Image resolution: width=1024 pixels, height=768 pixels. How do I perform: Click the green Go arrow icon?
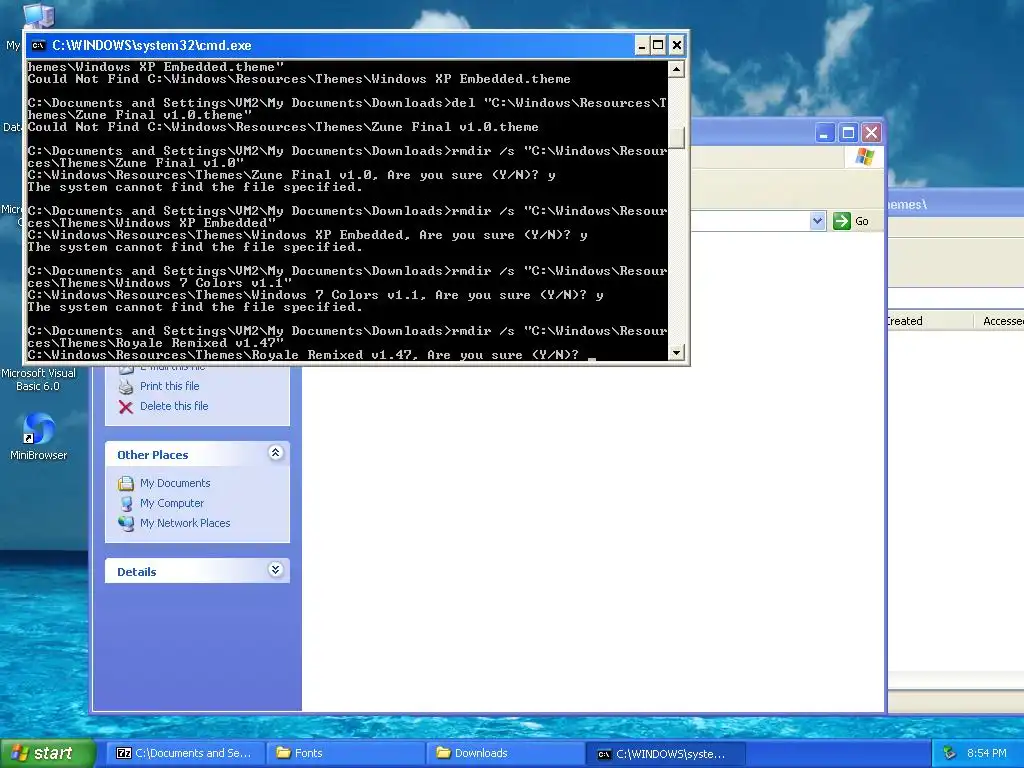click(x=842, y=221)
